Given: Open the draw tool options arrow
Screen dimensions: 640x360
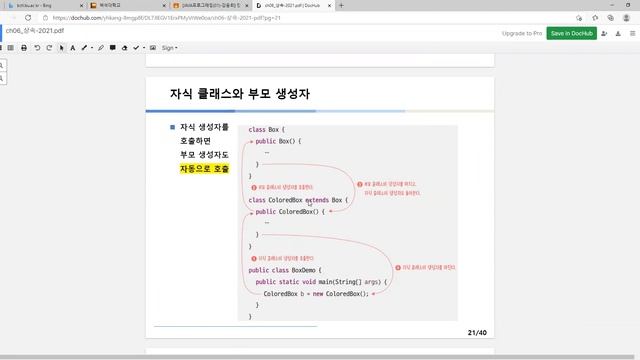Looking at the screenshot, I should 92,48.
